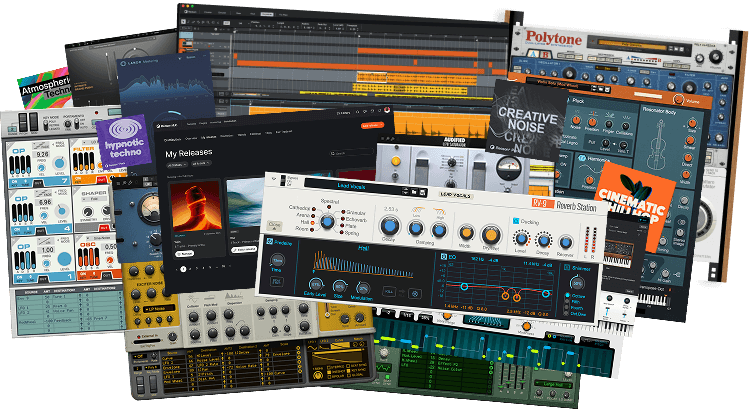Click the RV-9 Reverb Station save patch icon

423,193
